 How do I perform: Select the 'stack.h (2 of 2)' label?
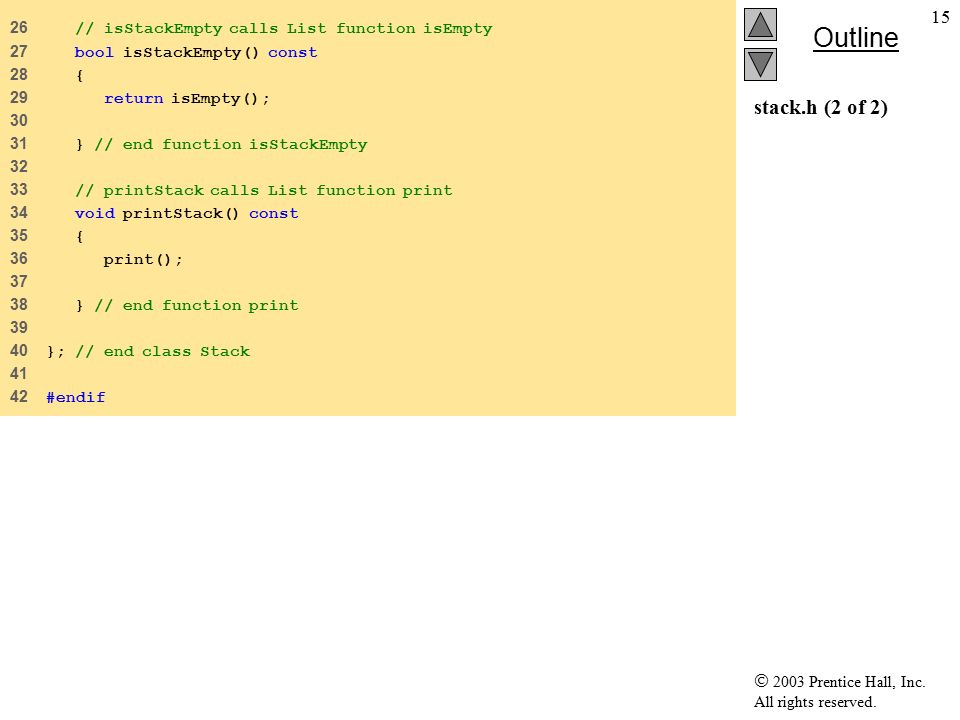pos(820,108)
